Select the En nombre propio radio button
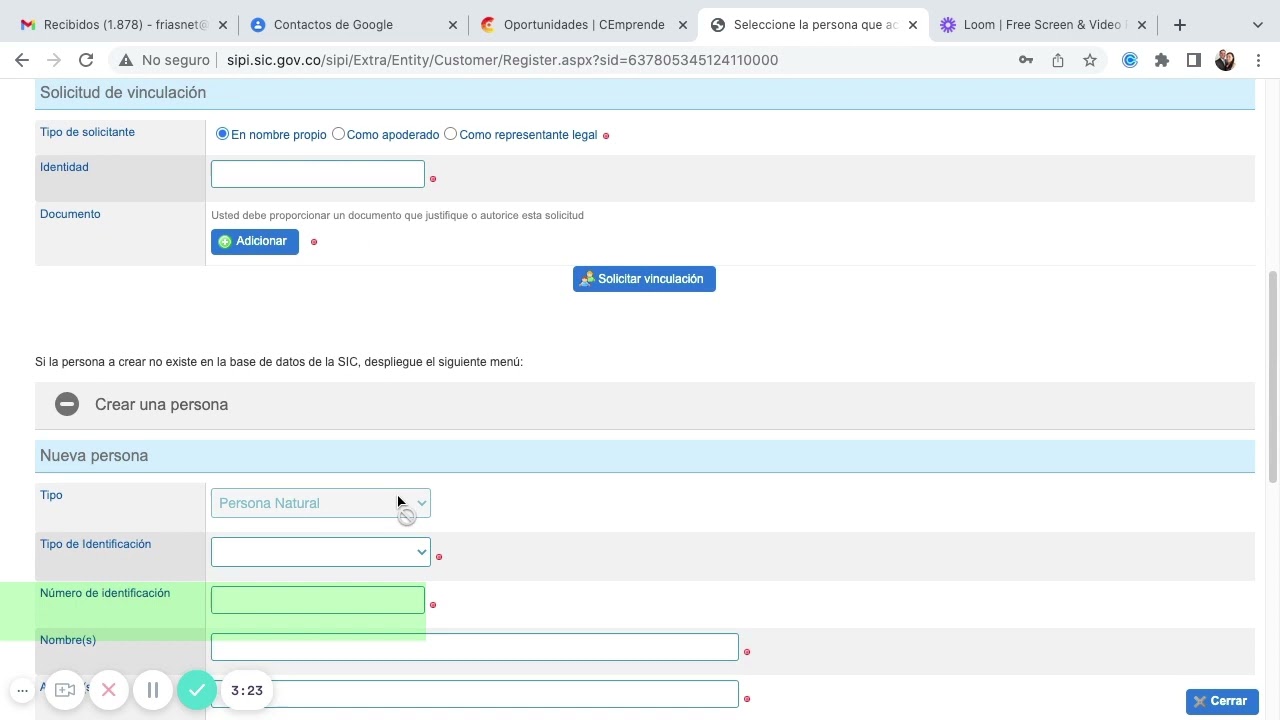Viewport: 1280px width, 720px height. [222, 134]
